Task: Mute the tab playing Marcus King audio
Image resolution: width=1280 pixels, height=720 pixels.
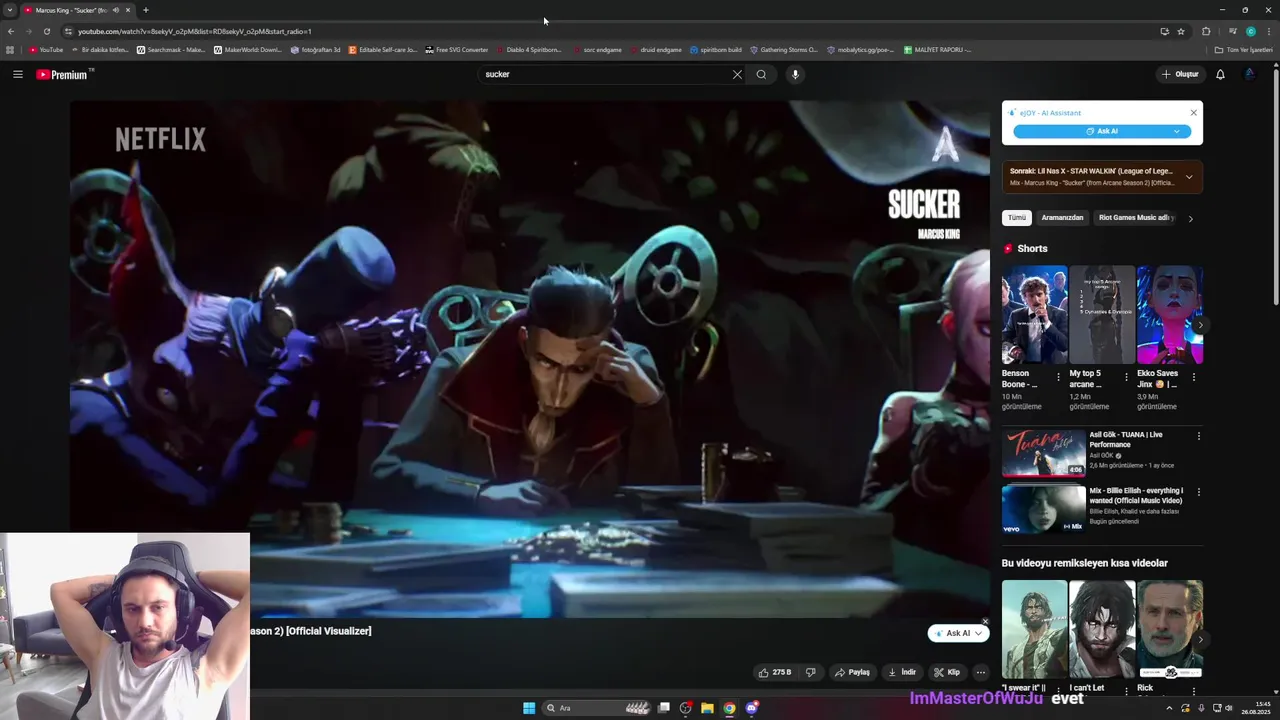Action: click(116, 10)
